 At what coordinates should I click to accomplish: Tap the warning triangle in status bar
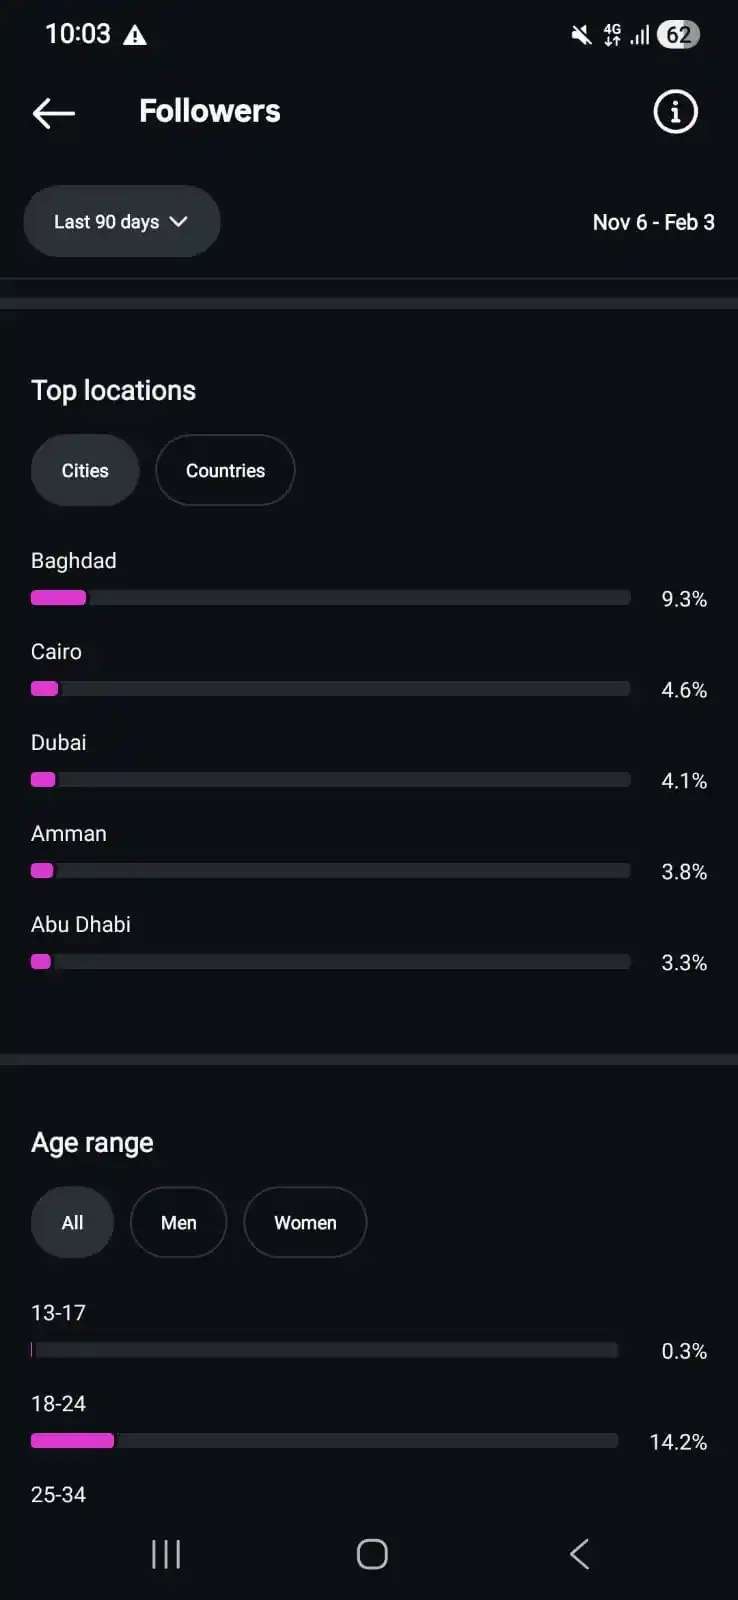pyautogui.click(x=135, y=36)
